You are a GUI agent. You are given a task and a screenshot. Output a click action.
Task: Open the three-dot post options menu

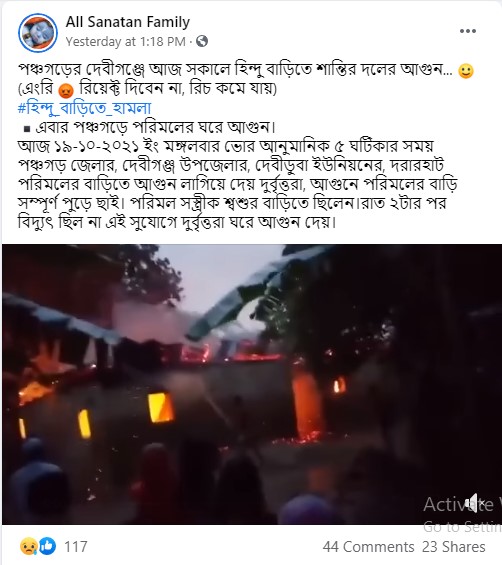(x=468, y=31)
